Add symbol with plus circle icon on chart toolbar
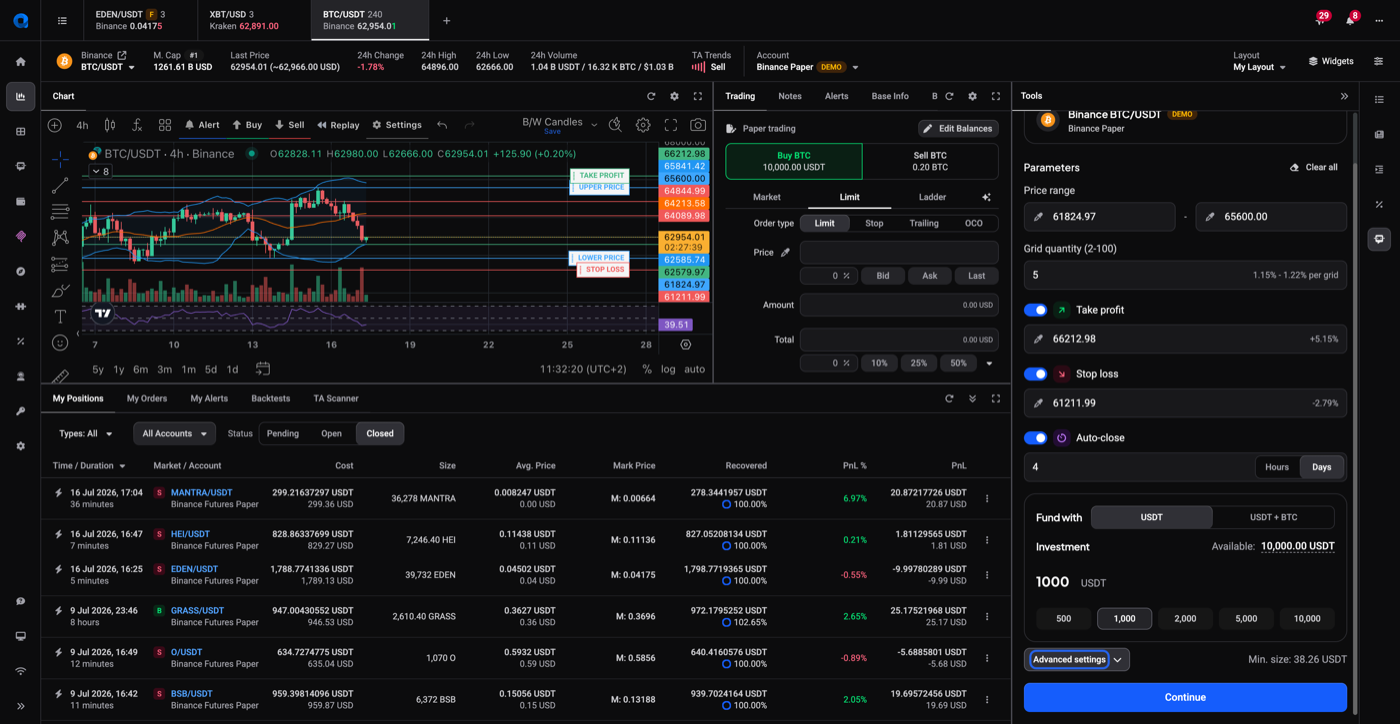 [x=55, y=125]
